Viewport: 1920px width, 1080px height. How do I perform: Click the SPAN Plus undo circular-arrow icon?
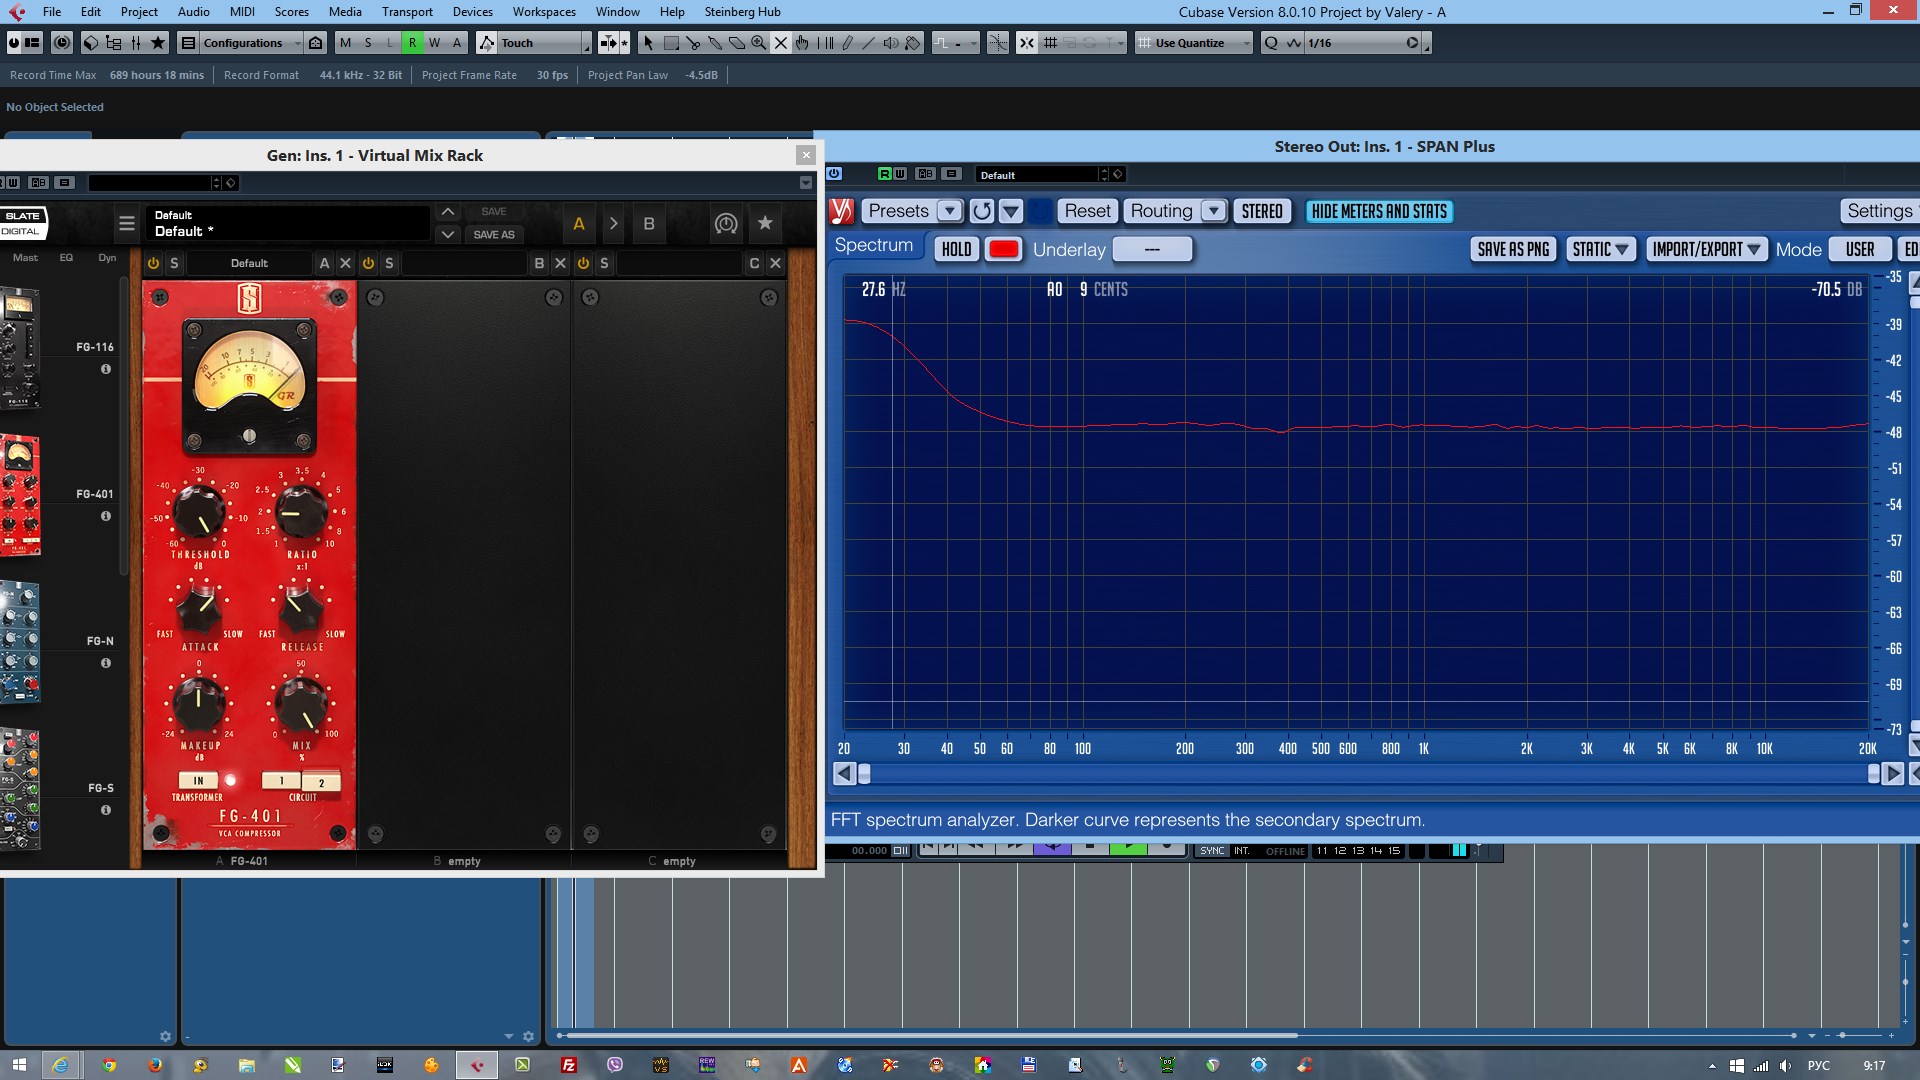click(982, 211)
